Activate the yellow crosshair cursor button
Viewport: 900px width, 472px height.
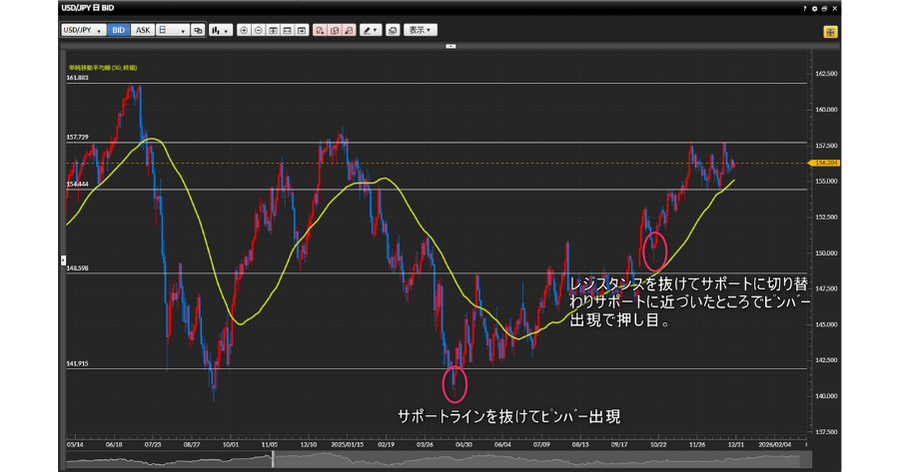click(830, 32)
